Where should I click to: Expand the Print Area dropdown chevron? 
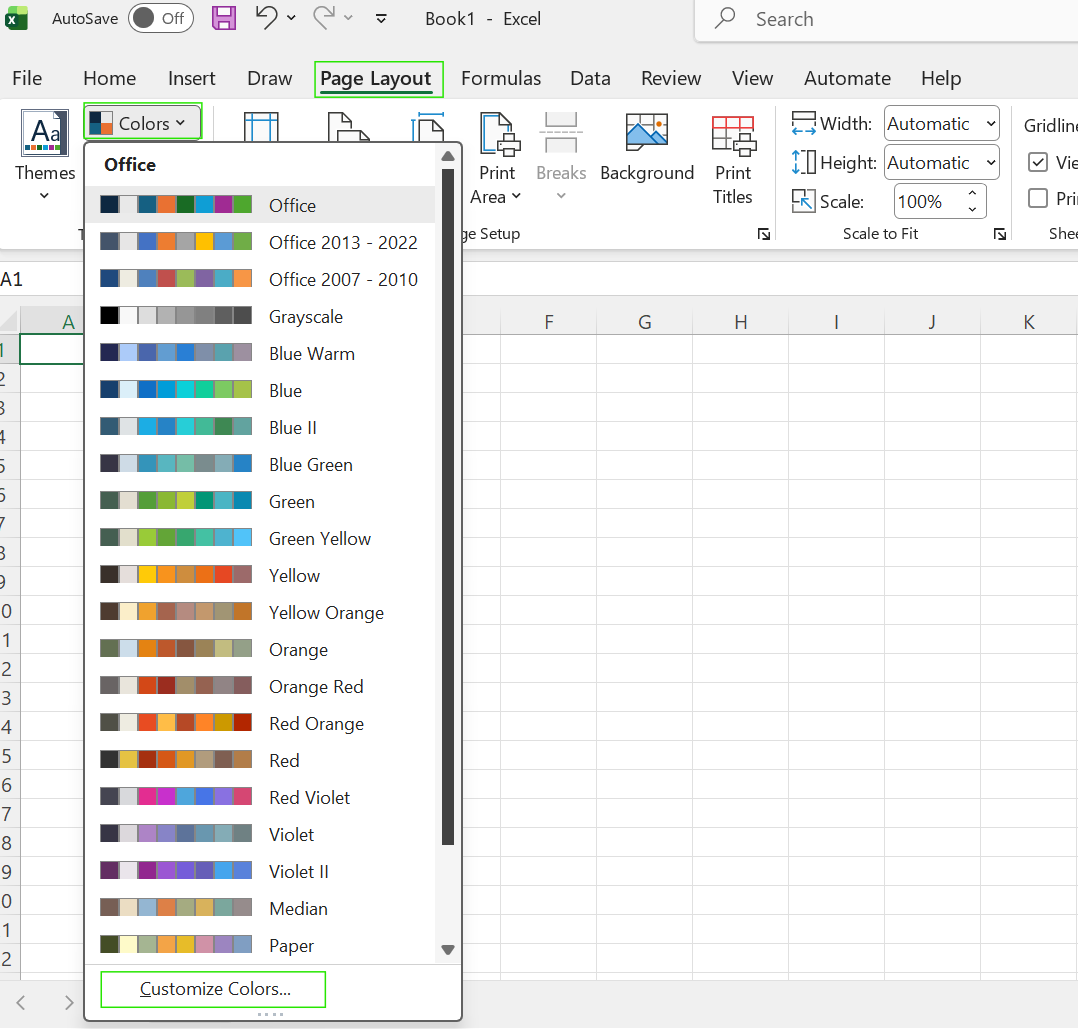[516, 197]
